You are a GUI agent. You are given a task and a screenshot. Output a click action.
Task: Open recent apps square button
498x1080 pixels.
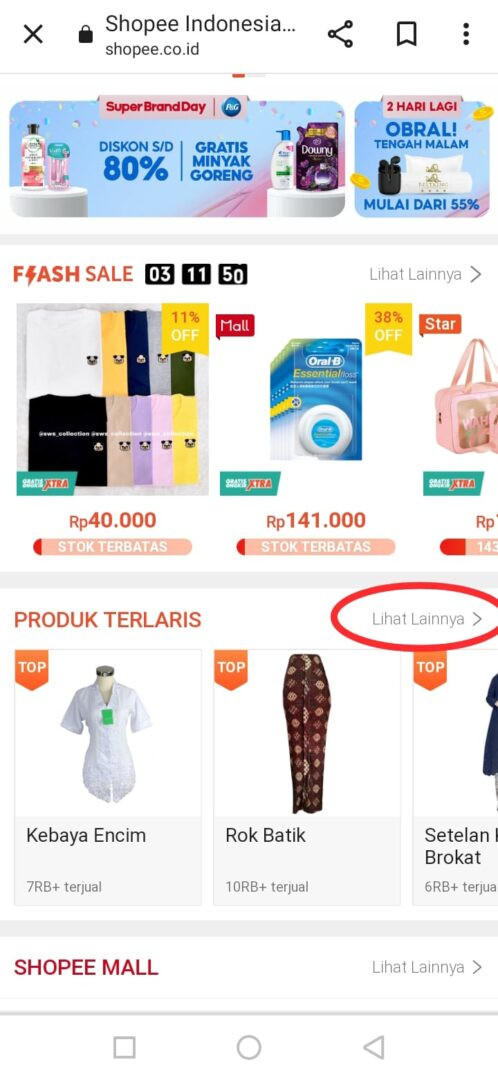(x=124, y=1047)
